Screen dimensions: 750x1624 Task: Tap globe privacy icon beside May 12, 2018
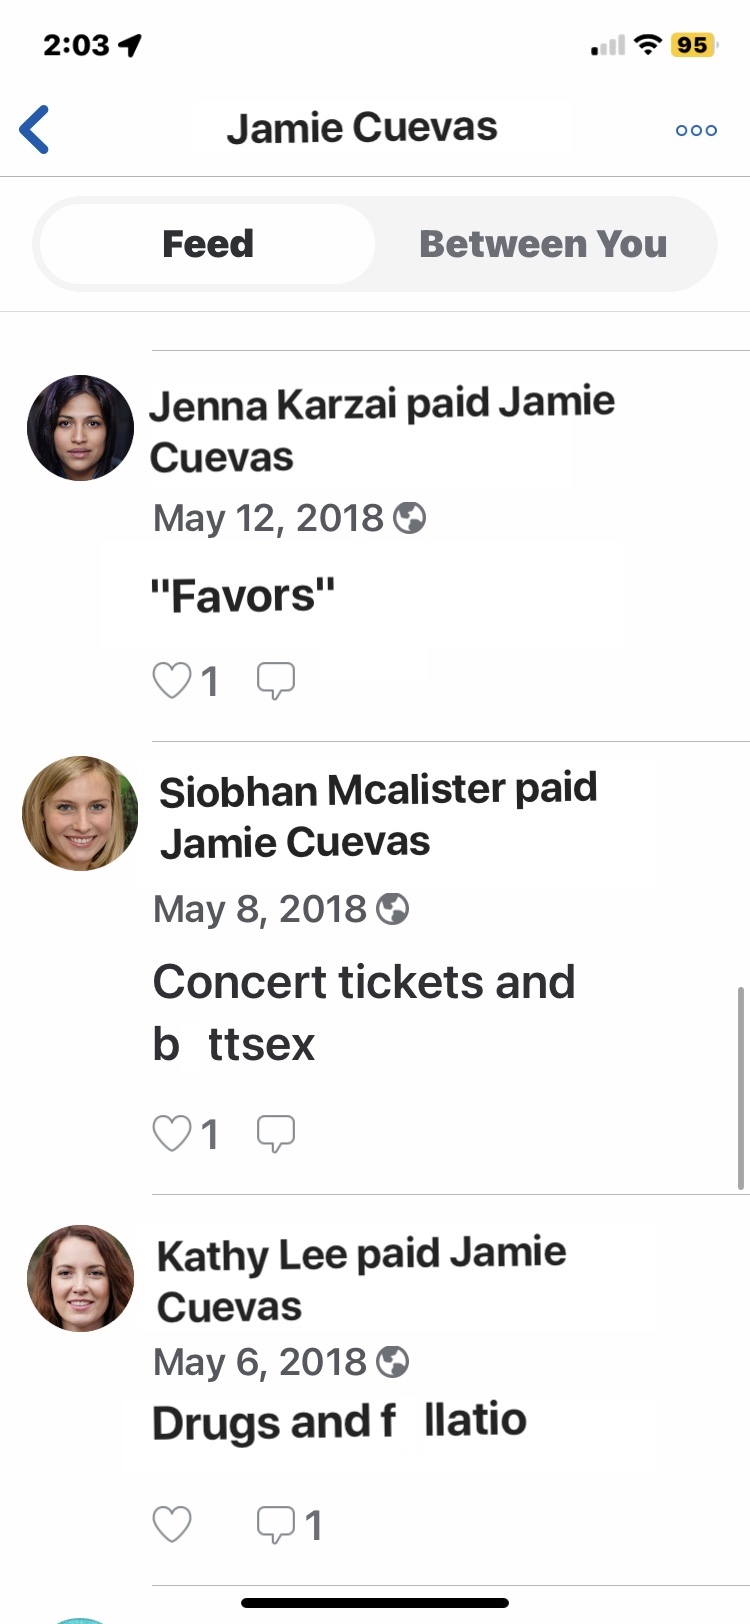409,517
